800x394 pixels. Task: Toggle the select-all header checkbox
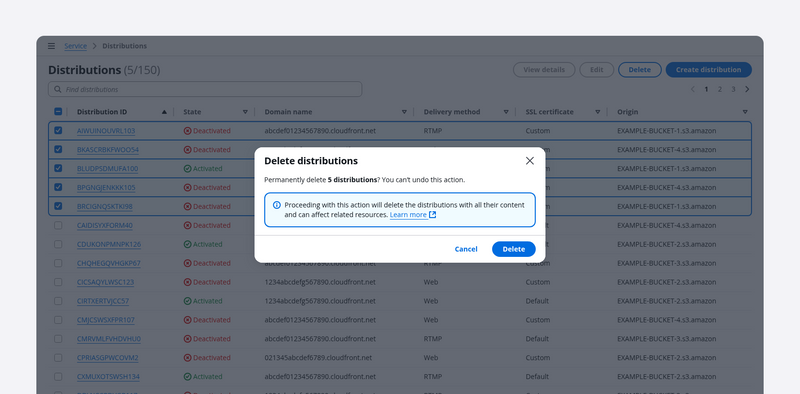(x=58, y=112)
